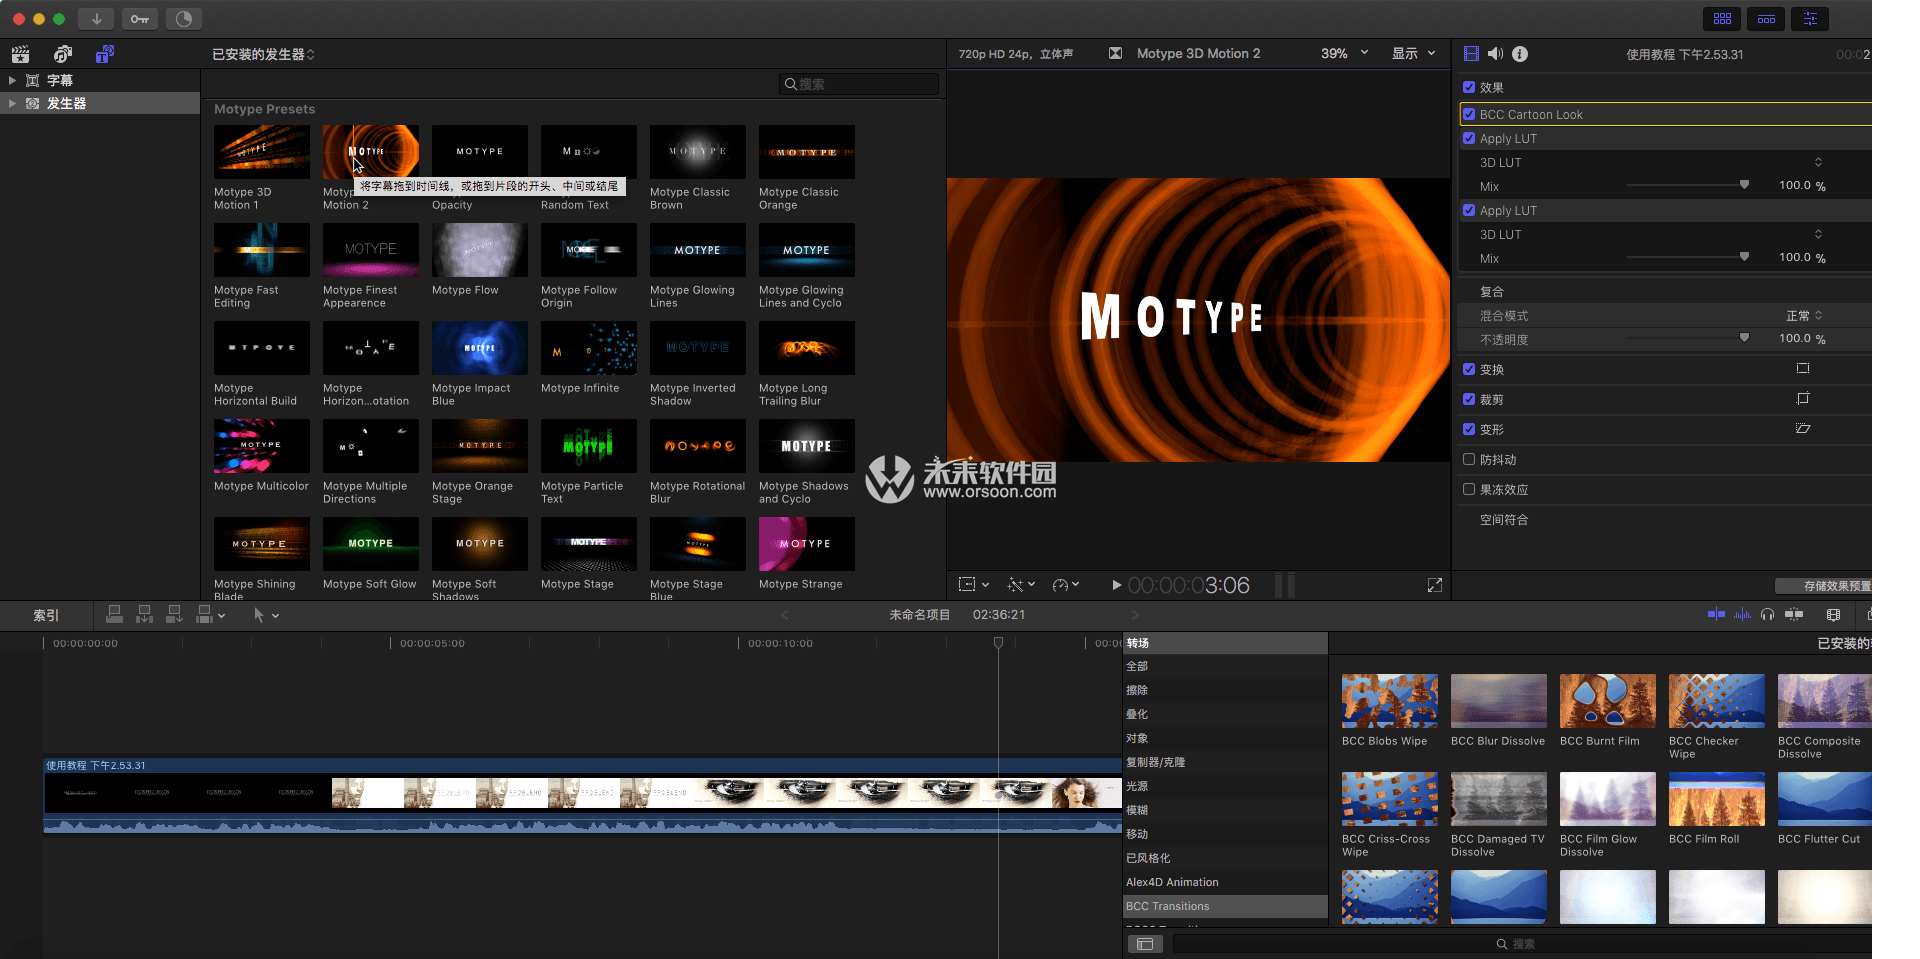Open the info inspector icon
Screen dimensions: 1920x959
click(1520, 54)
